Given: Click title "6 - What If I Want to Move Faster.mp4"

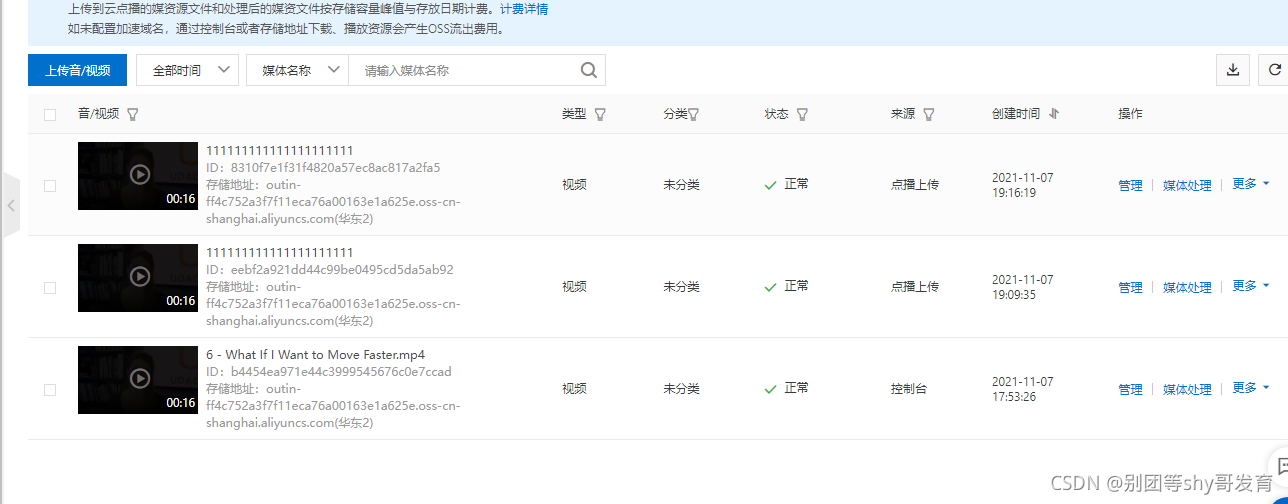Looking at the screenshot, I should point(315,355).
